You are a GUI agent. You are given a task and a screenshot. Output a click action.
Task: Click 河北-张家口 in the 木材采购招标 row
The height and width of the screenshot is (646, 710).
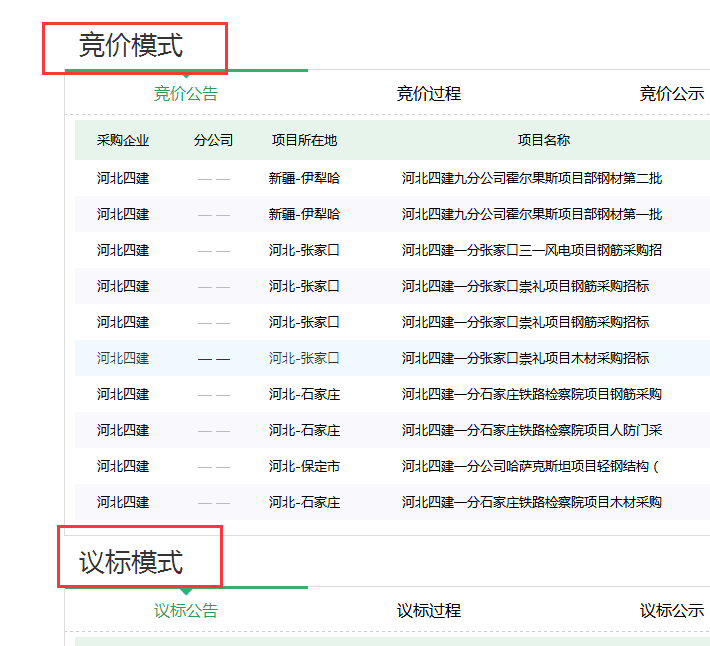(x=304, y=359)
